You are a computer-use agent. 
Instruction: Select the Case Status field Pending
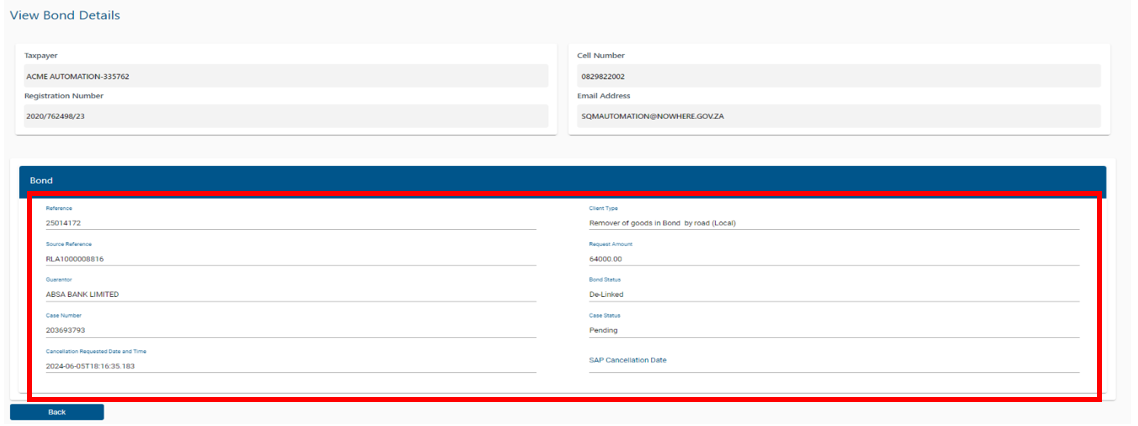pos(833,330)
